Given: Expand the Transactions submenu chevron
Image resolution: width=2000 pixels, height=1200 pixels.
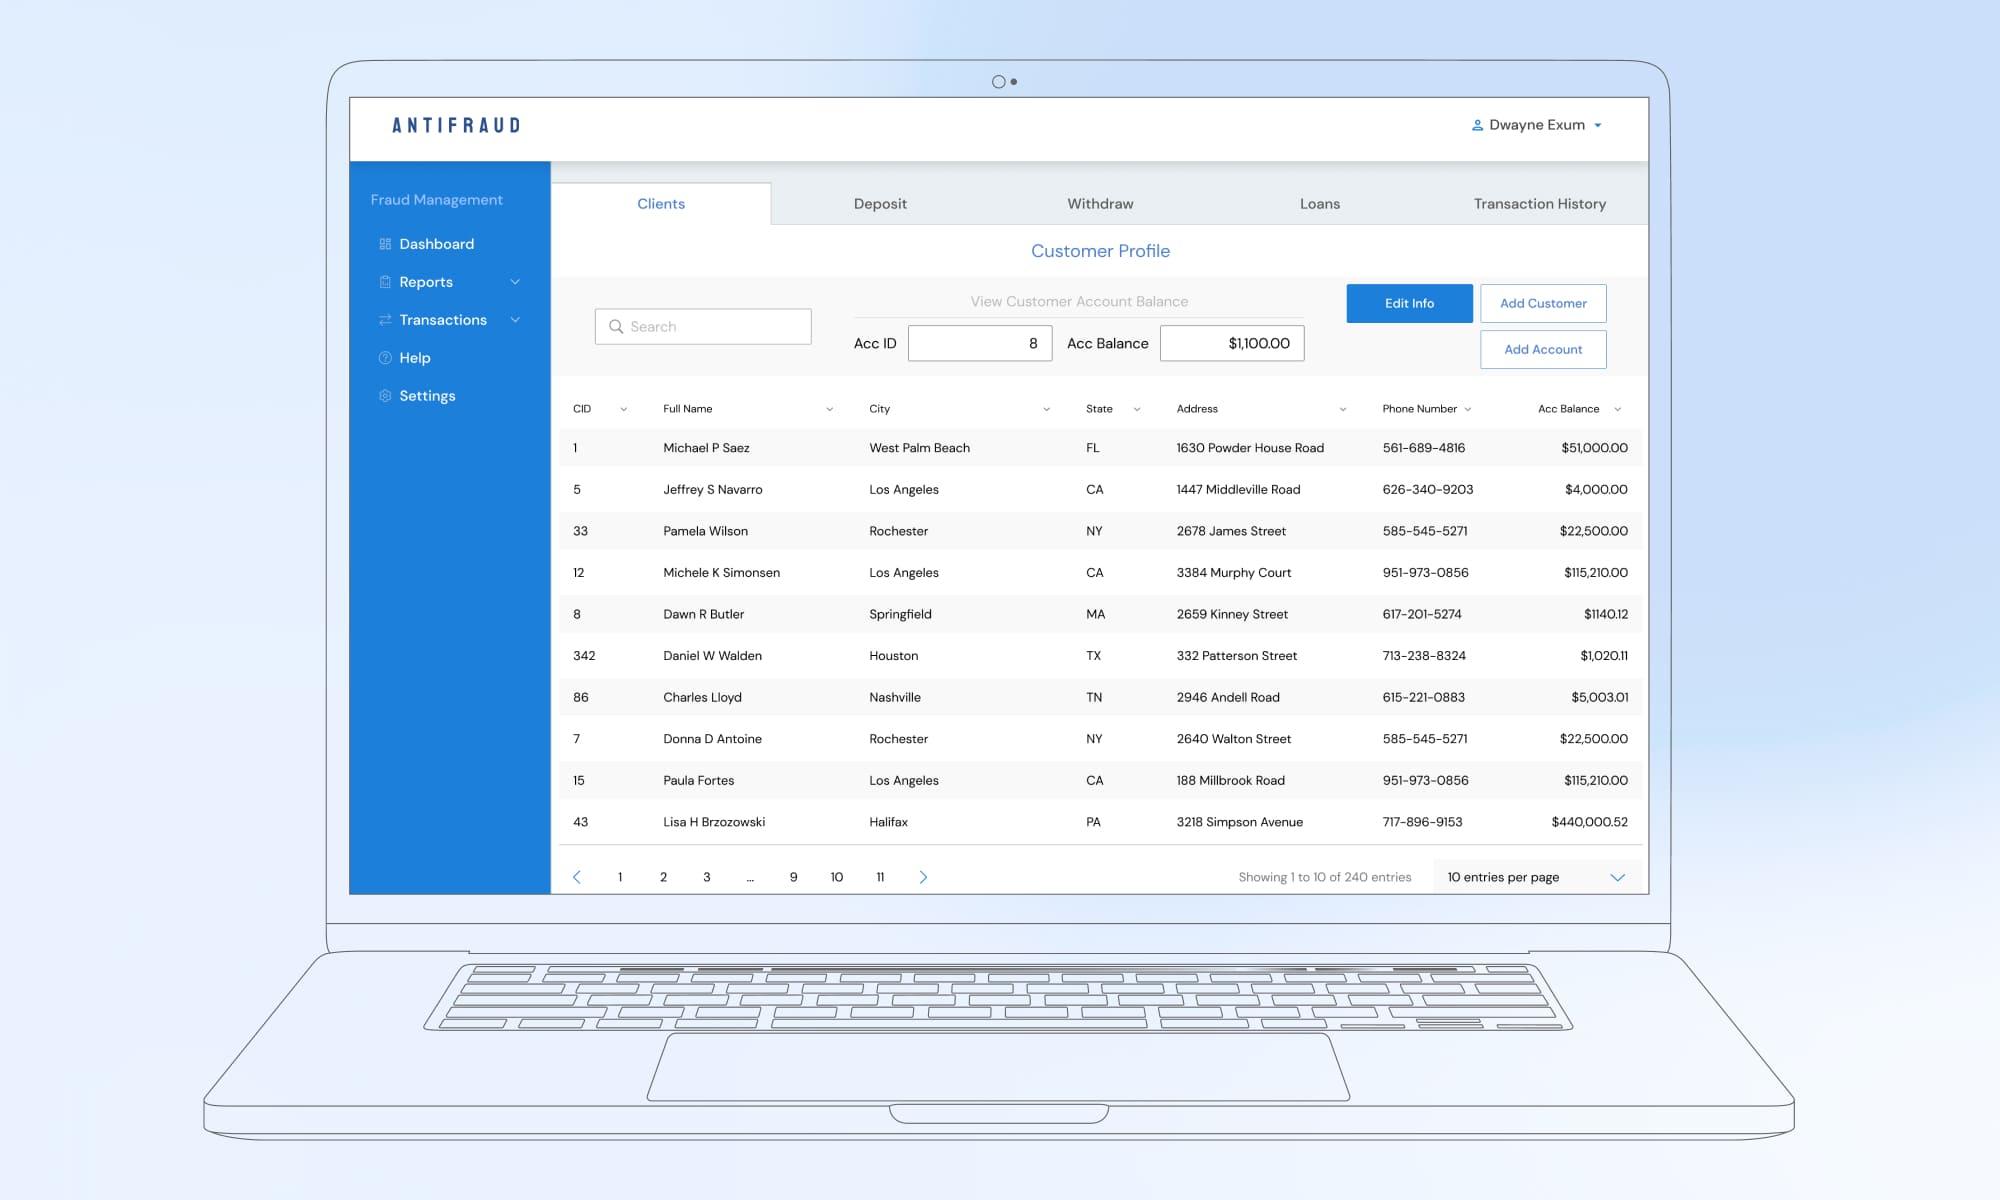Looking at the screenshot, I should [x=515, y=320].
